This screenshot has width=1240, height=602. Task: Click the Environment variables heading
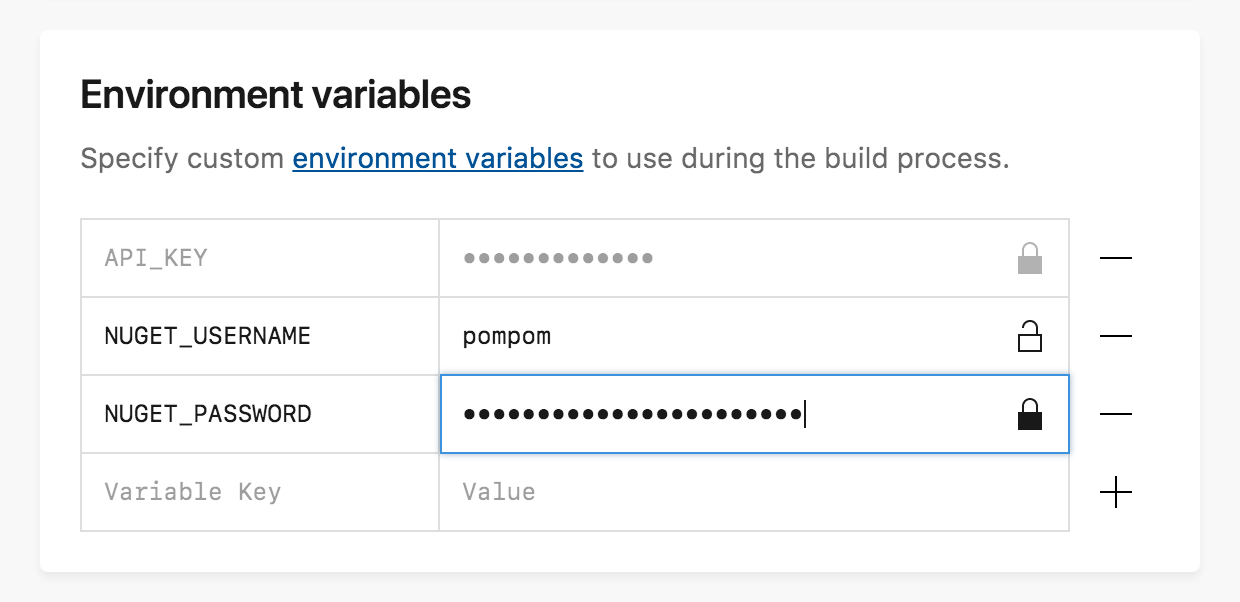(x=275, y=95)
